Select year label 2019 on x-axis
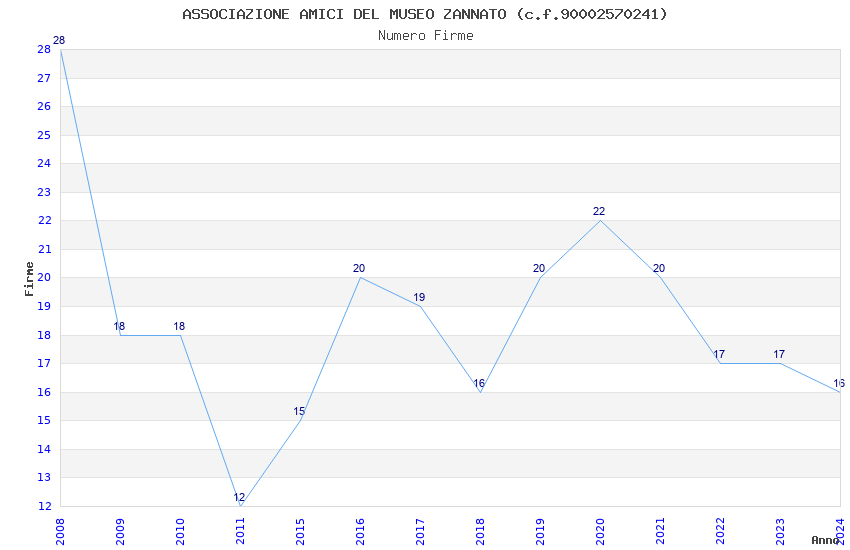The height and width of the screenshot is (550, 850). (x=540, y=531)
